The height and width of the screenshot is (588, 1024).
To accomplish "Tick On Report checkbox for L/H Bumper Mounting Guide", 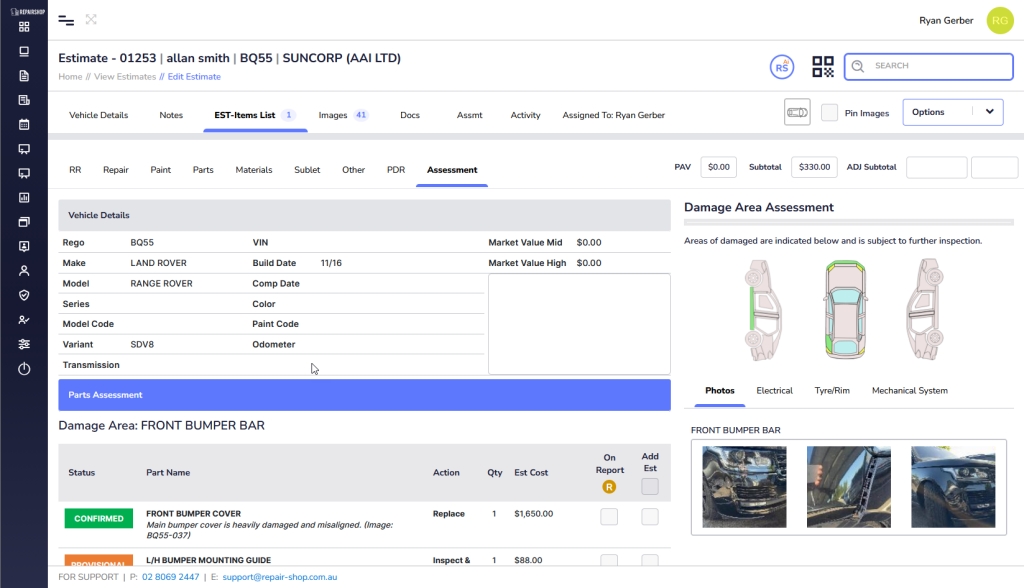I will click(609, 561).
